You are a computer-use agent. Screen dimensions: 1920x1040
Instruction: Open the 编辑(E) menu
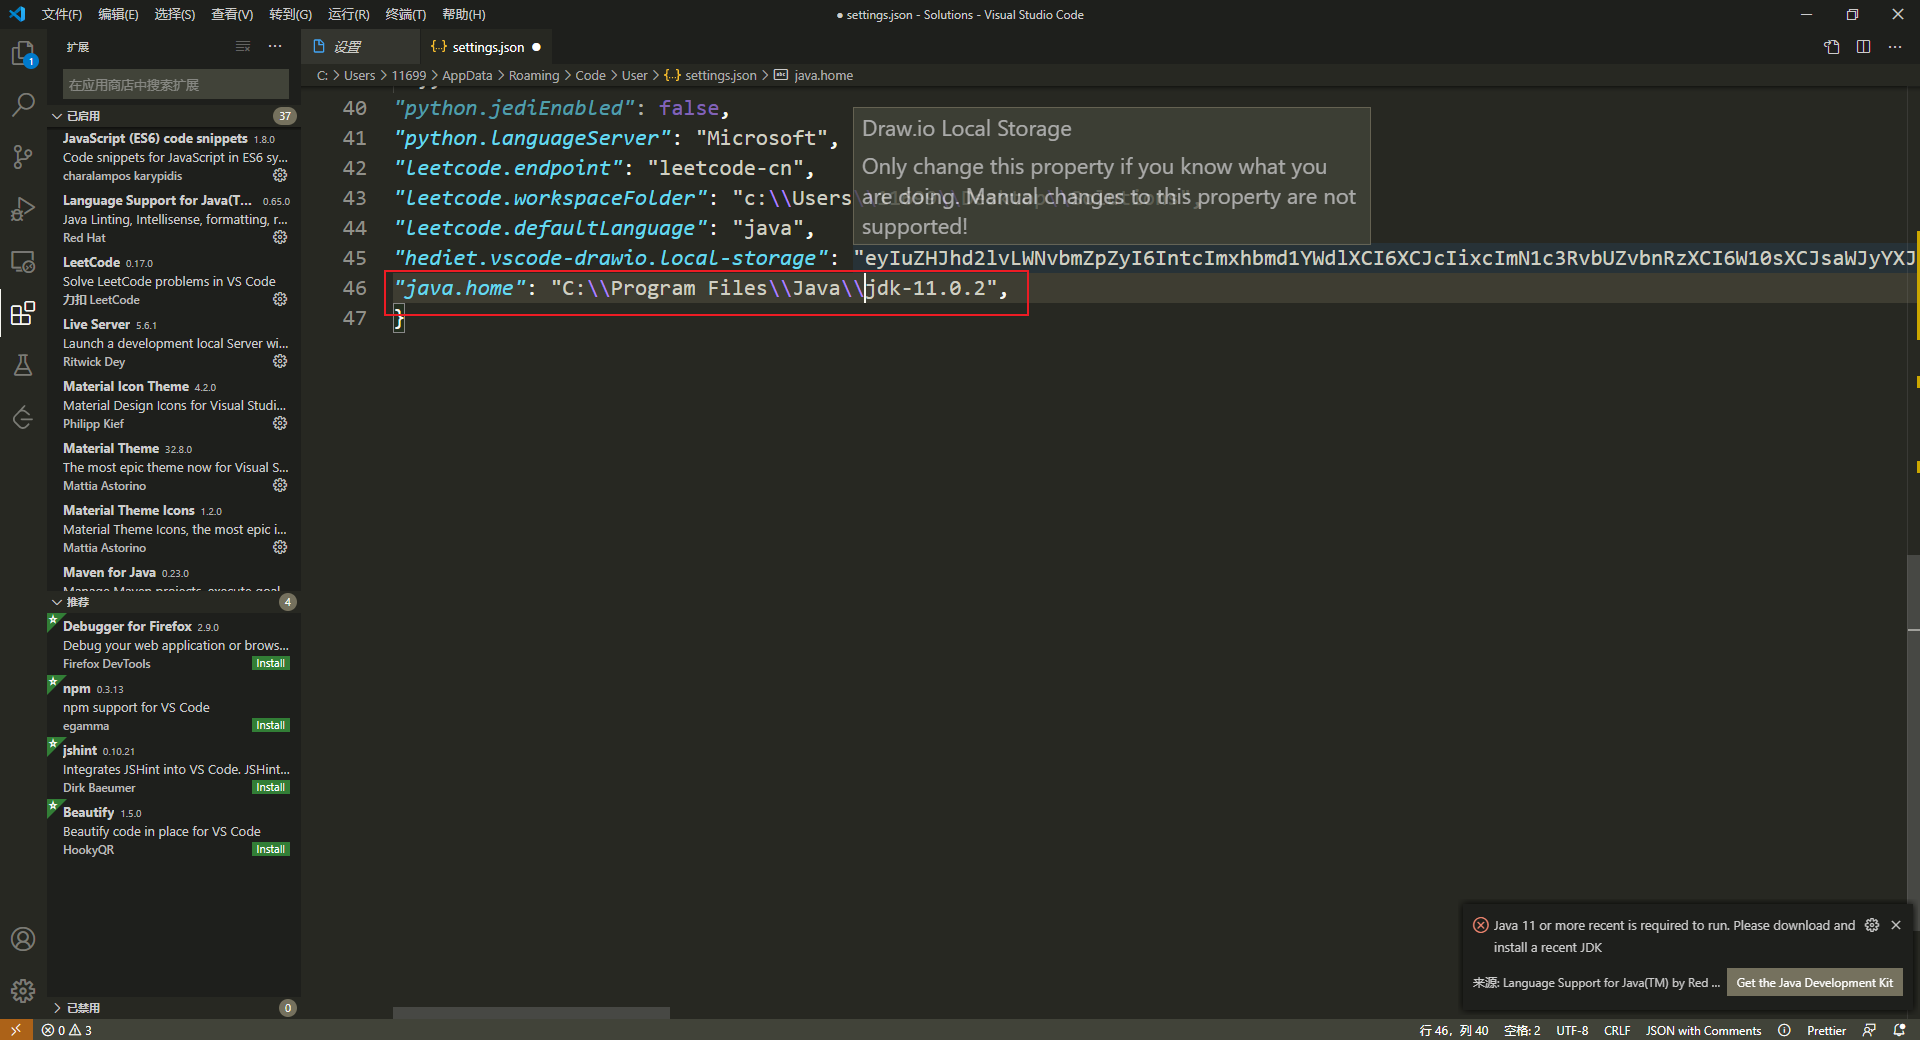coord(118,14)
